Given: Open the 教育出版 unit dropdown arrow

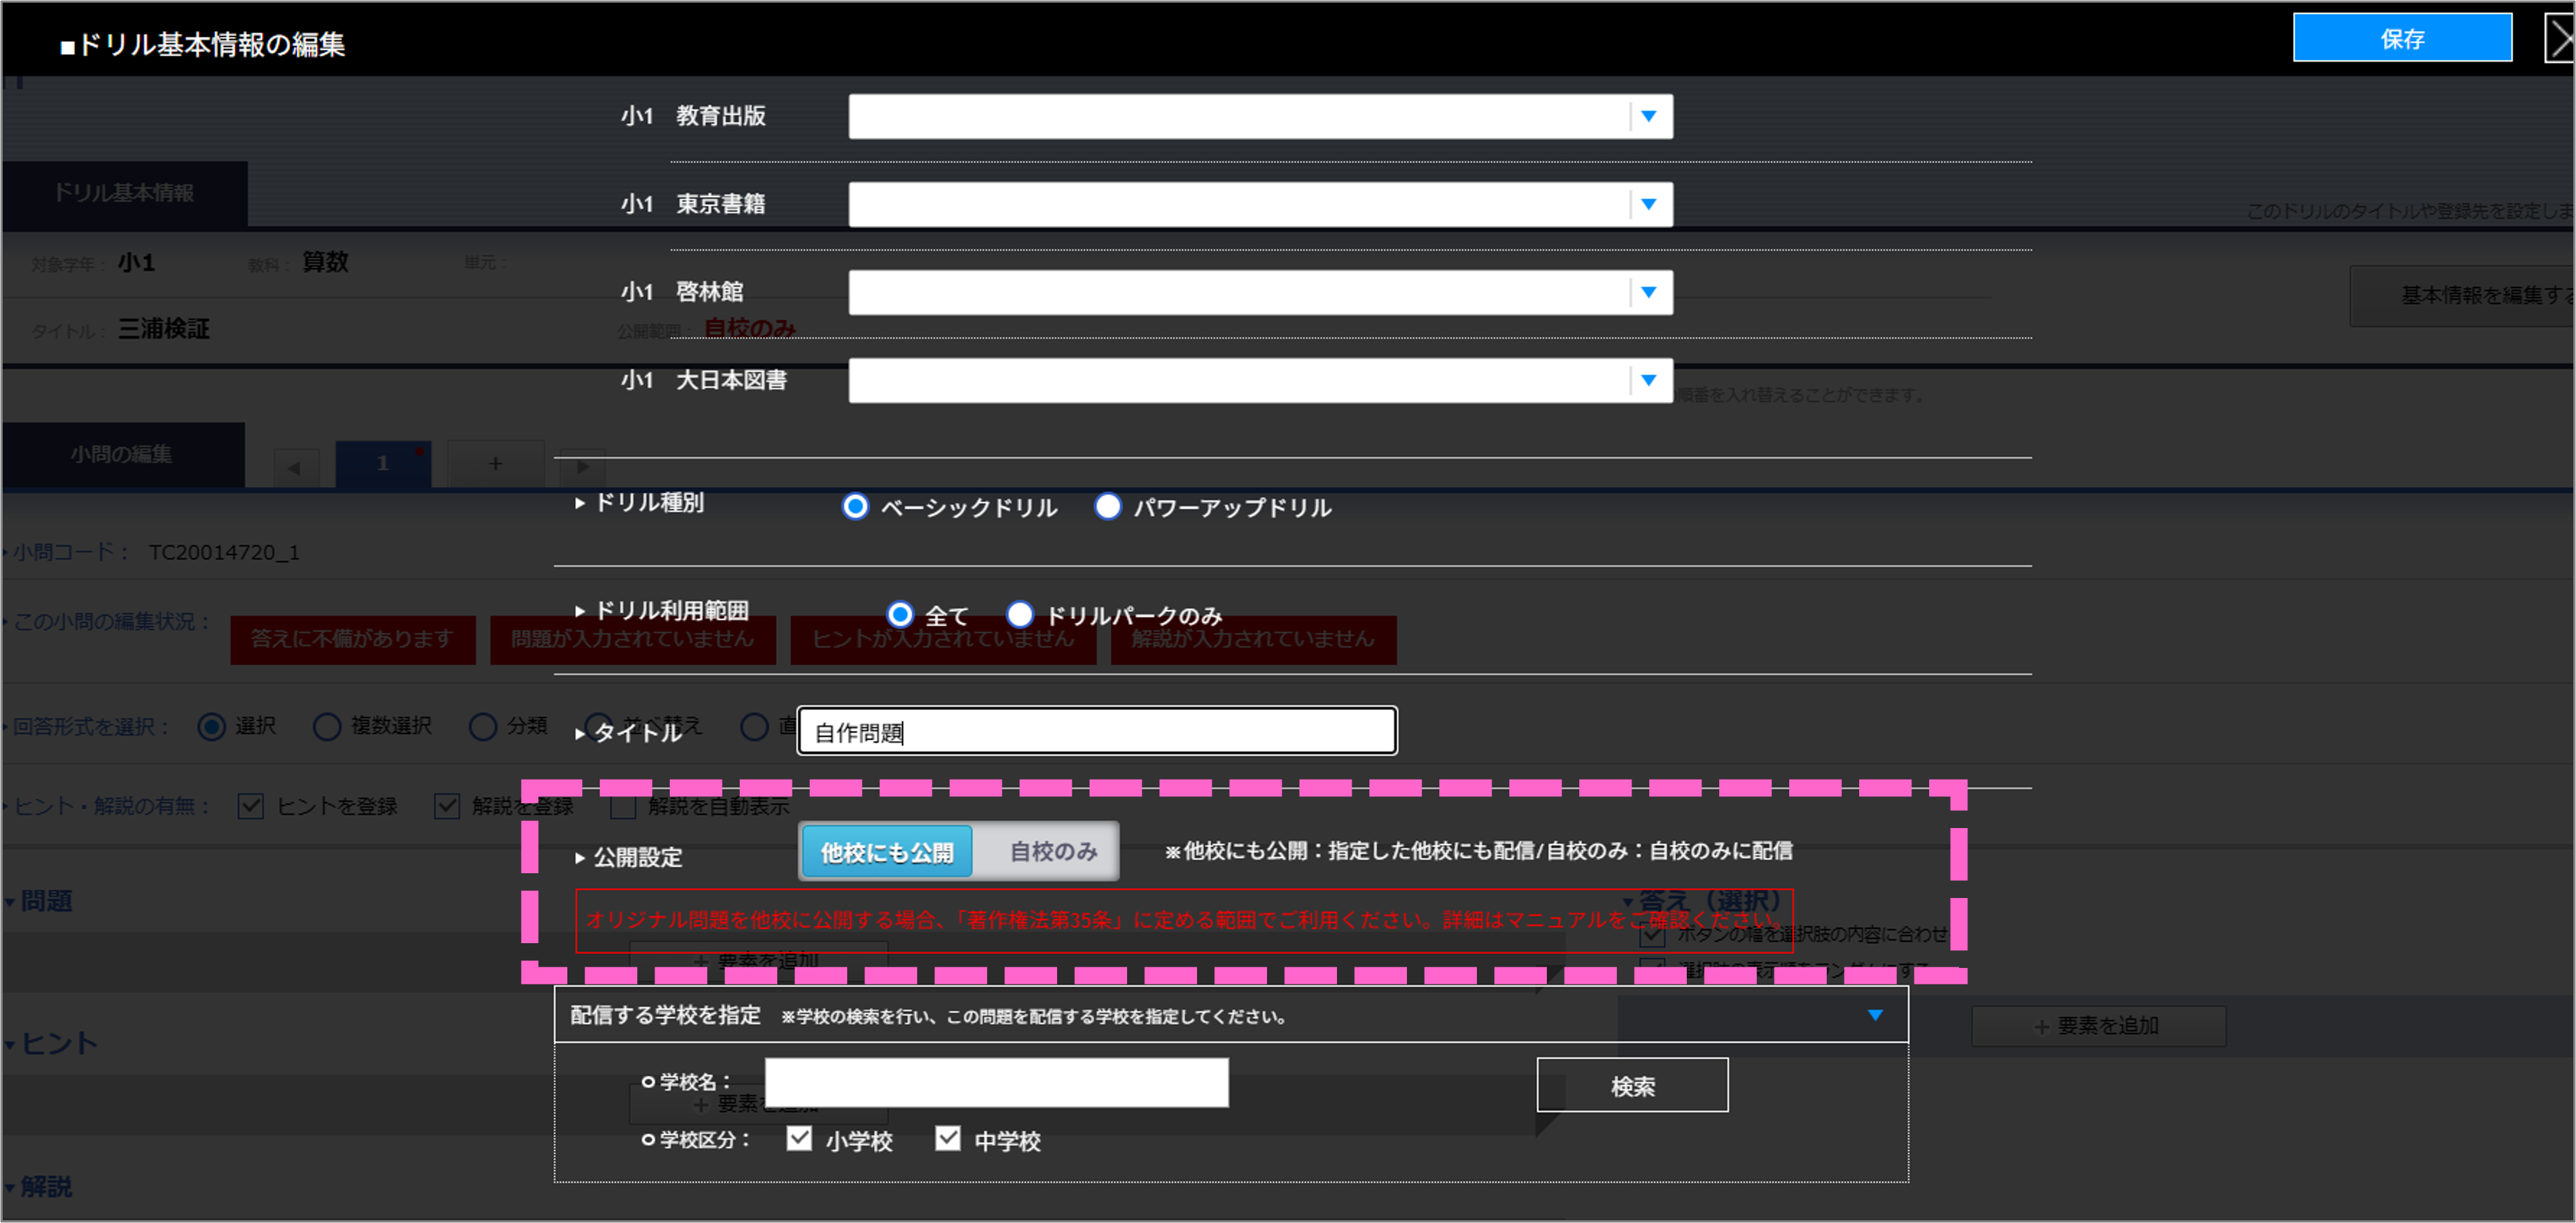Looking at the screenshot, I should pyautogui.click(x=1648, y=116).
